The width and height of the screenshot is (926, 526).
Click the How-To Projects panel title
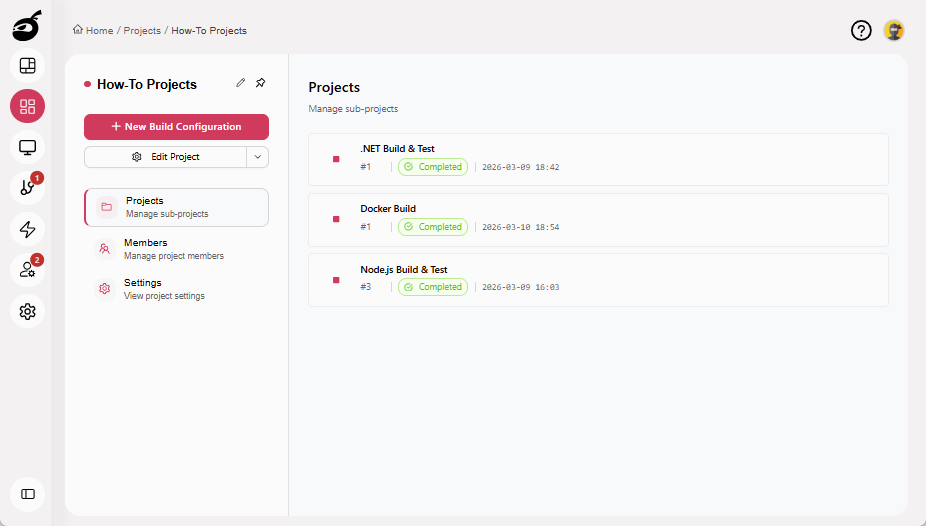click(x=146, y=84)
